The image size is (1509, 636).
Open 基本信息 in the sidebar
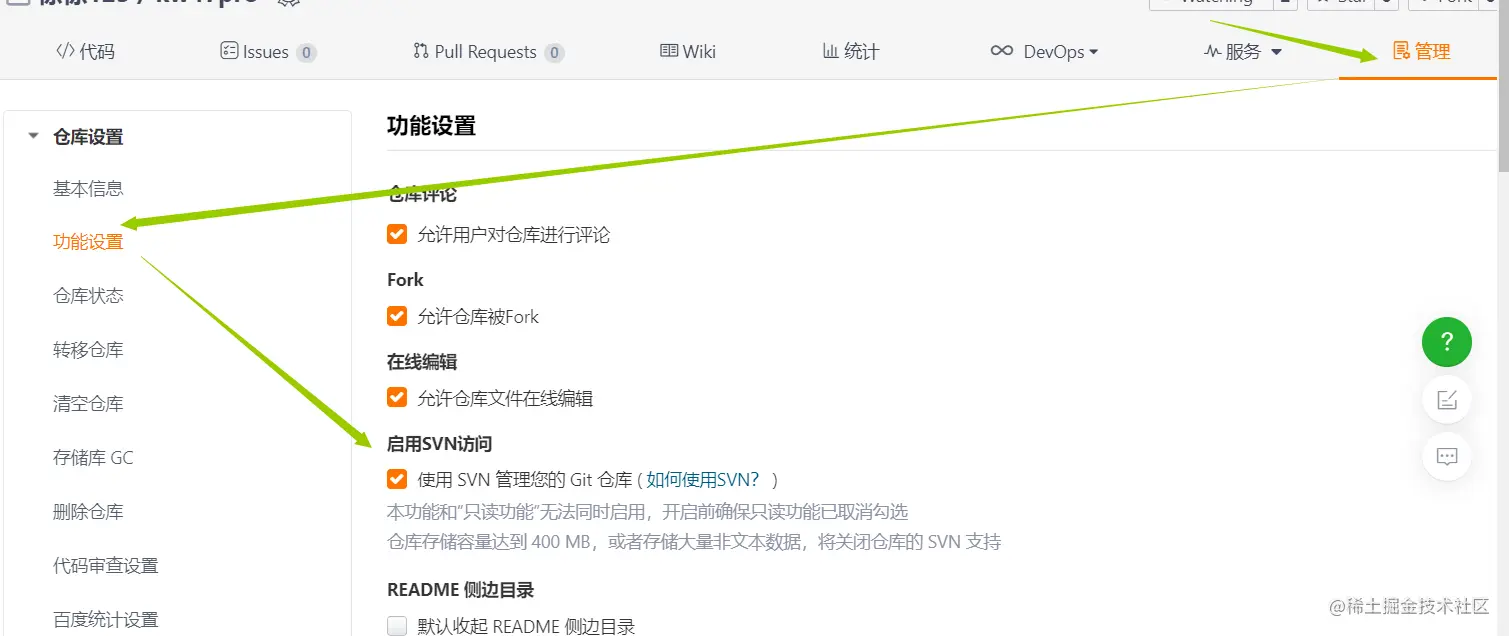[x=88, y=188]
